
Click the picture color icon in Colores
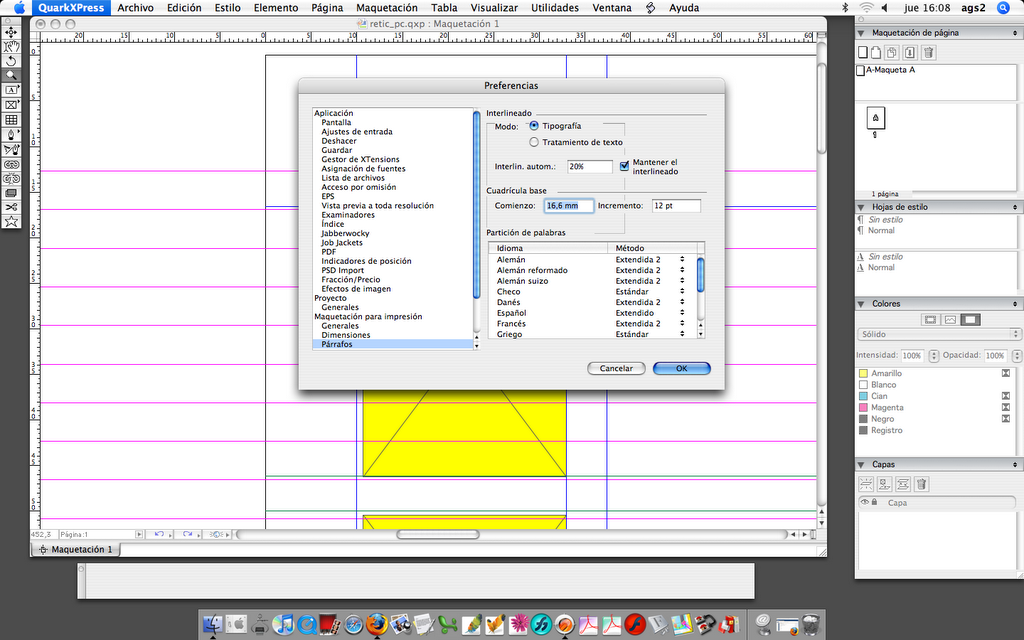click(x=950, y=319)
